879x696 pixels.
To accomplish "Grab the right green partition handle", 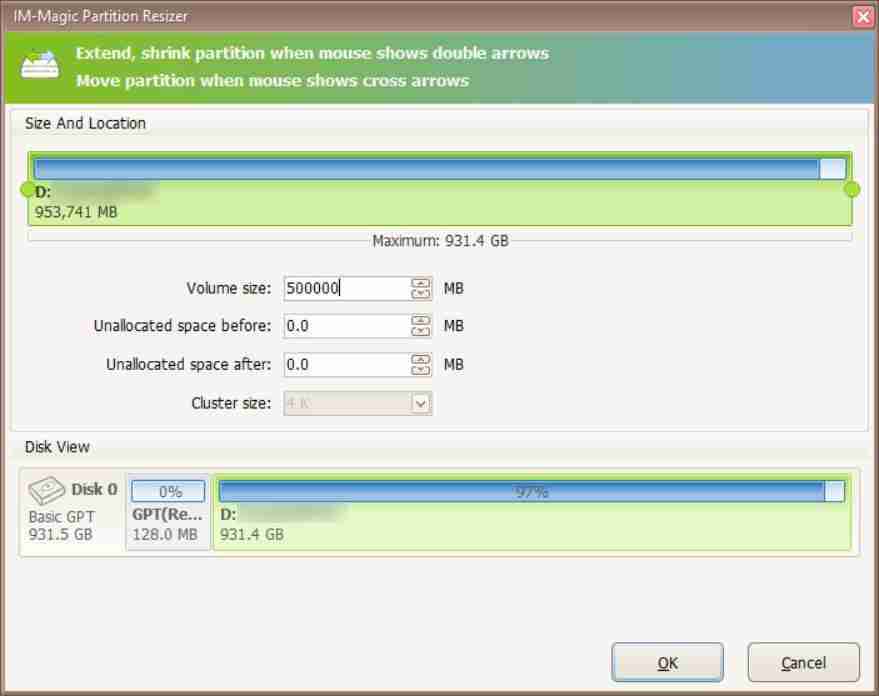I will (x=852, y=189).
